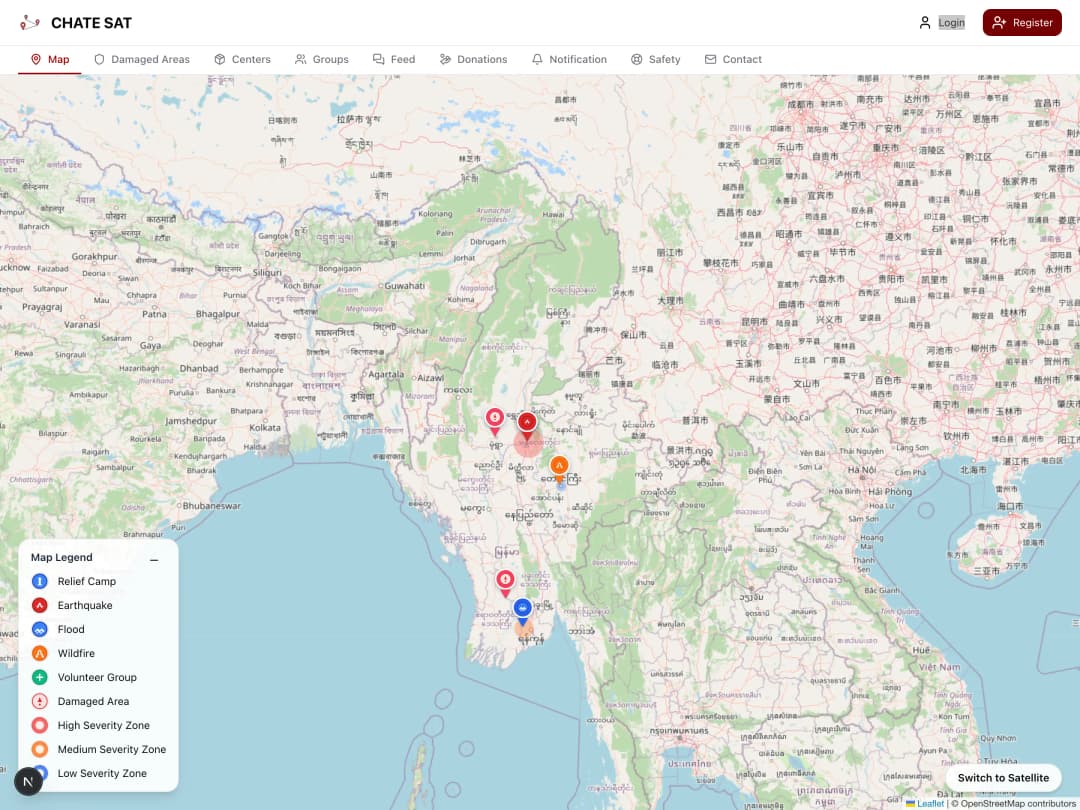1080x810 pixels.
Task: Open the Safety section in navigation
Action: 656,59
